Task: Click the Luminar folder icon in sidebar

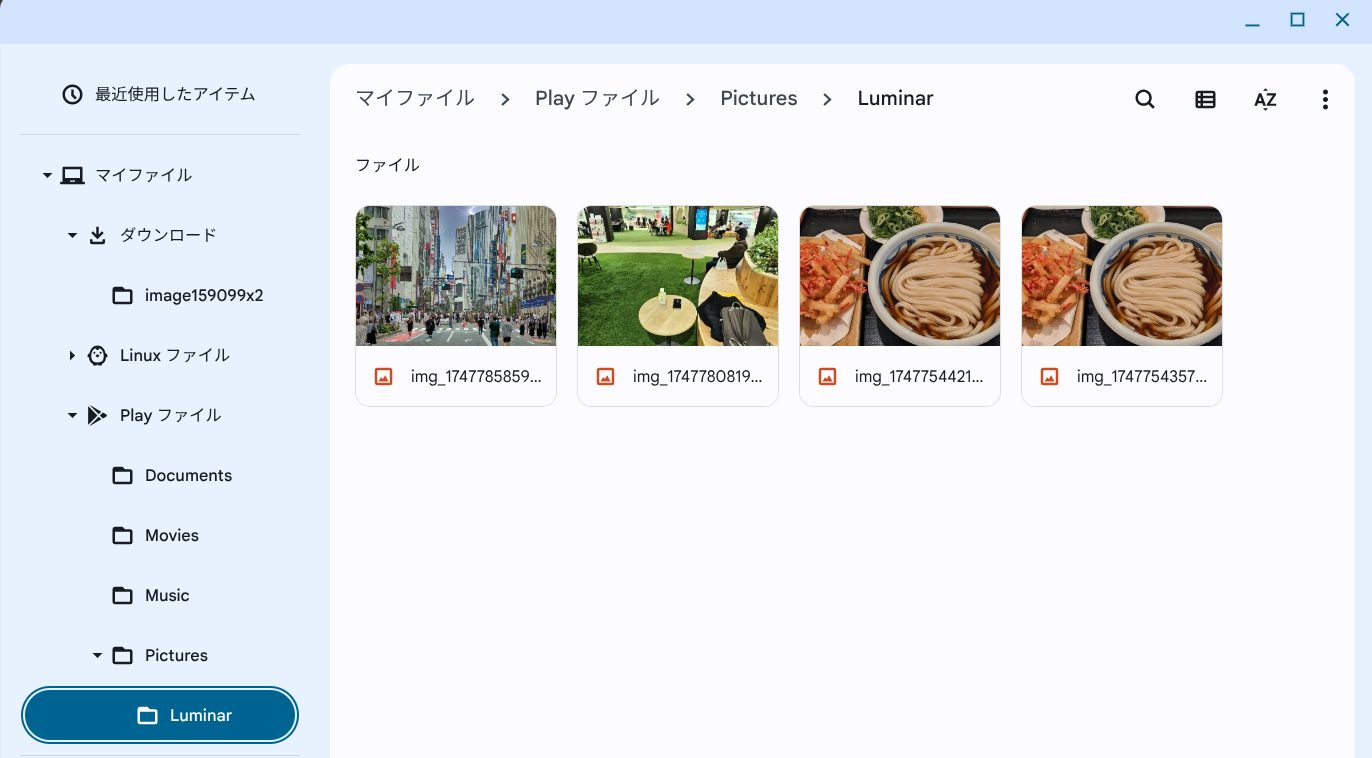Action: point(147,716)
